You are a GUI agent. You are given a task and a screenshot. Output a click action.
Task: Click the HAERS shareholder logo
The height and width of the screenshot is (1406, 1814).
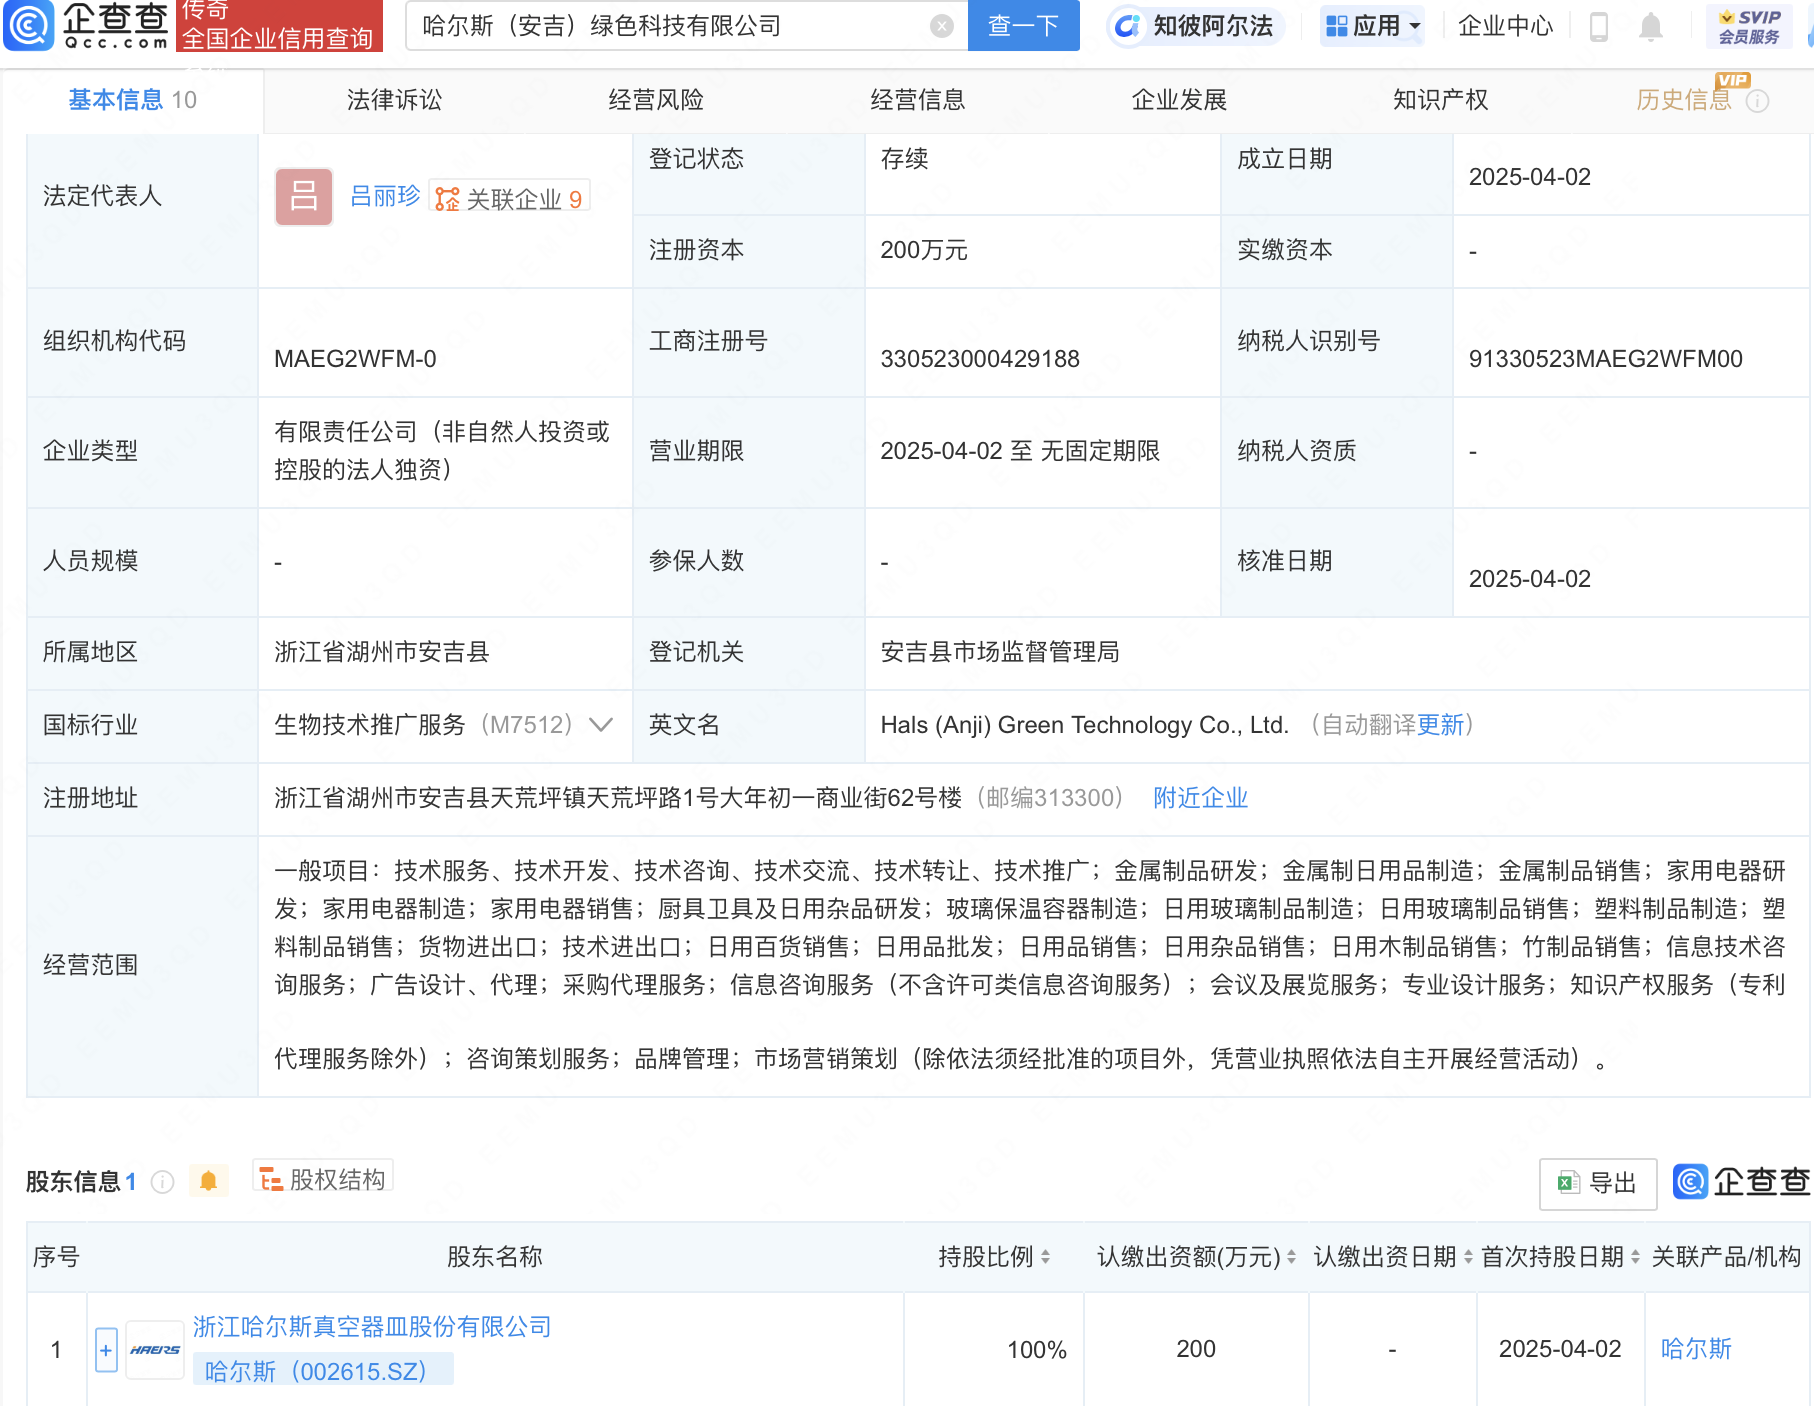(x=155, y=1350)
